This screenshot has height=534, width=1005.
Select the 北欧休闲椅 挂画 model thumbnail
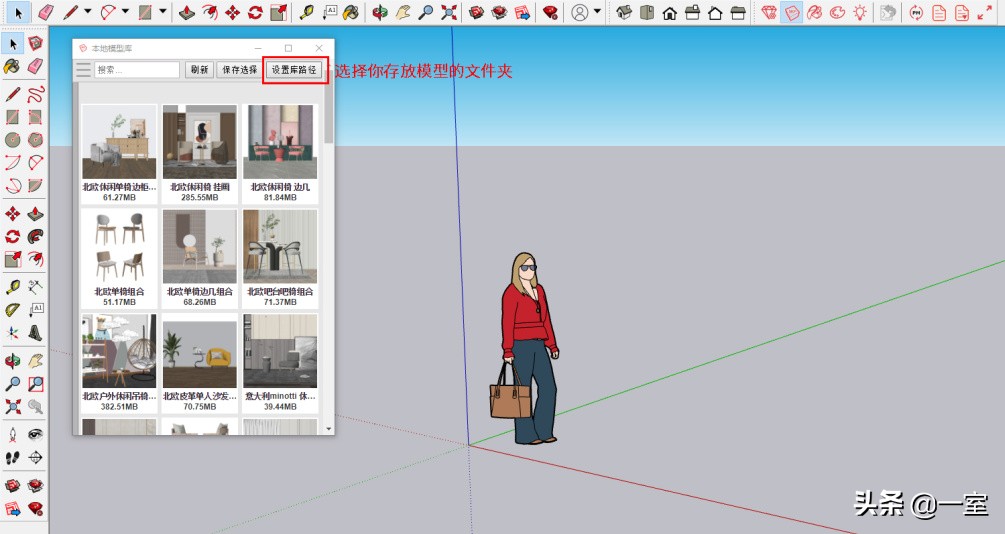199,142
